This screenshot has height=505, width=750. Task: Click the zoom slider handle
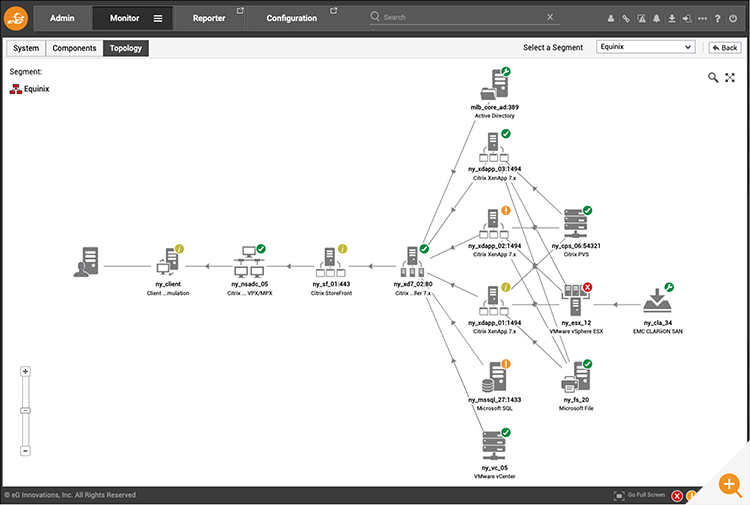pos(25,410)
